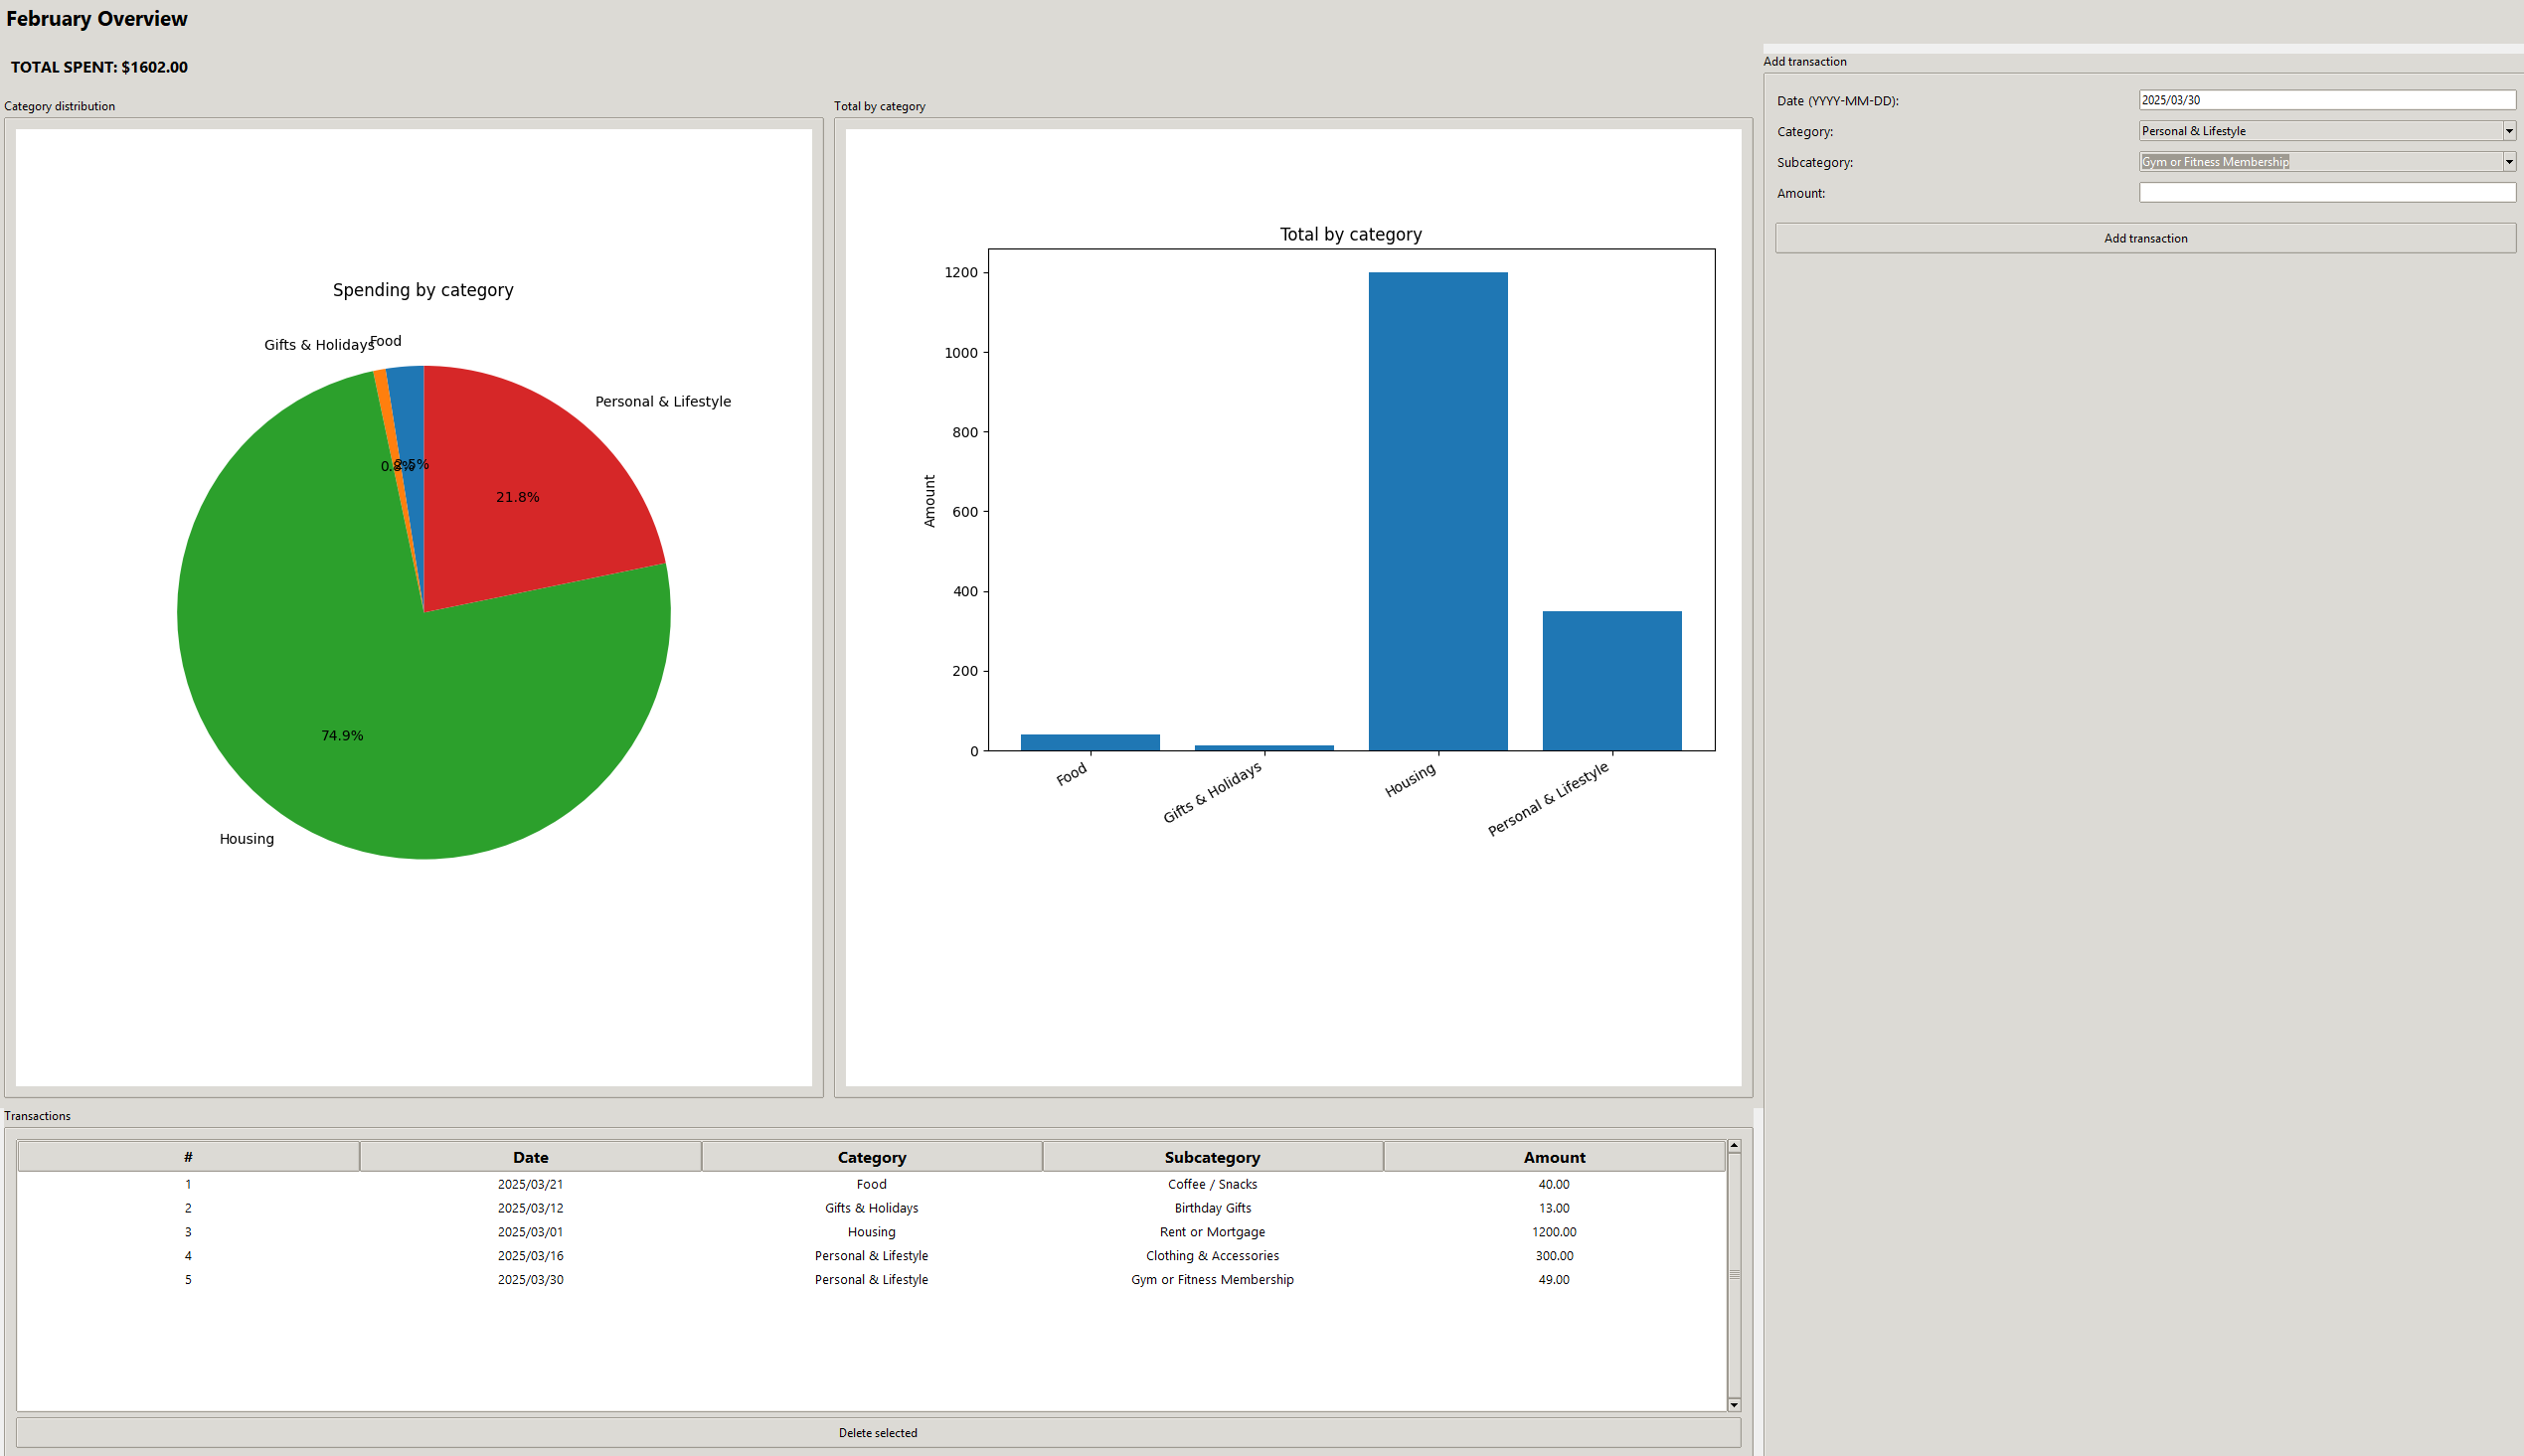Click the transactions scrollbar down arrow
Image resolution: width=2524 pixels, height=1456 pixels.
(1734, 1405)
